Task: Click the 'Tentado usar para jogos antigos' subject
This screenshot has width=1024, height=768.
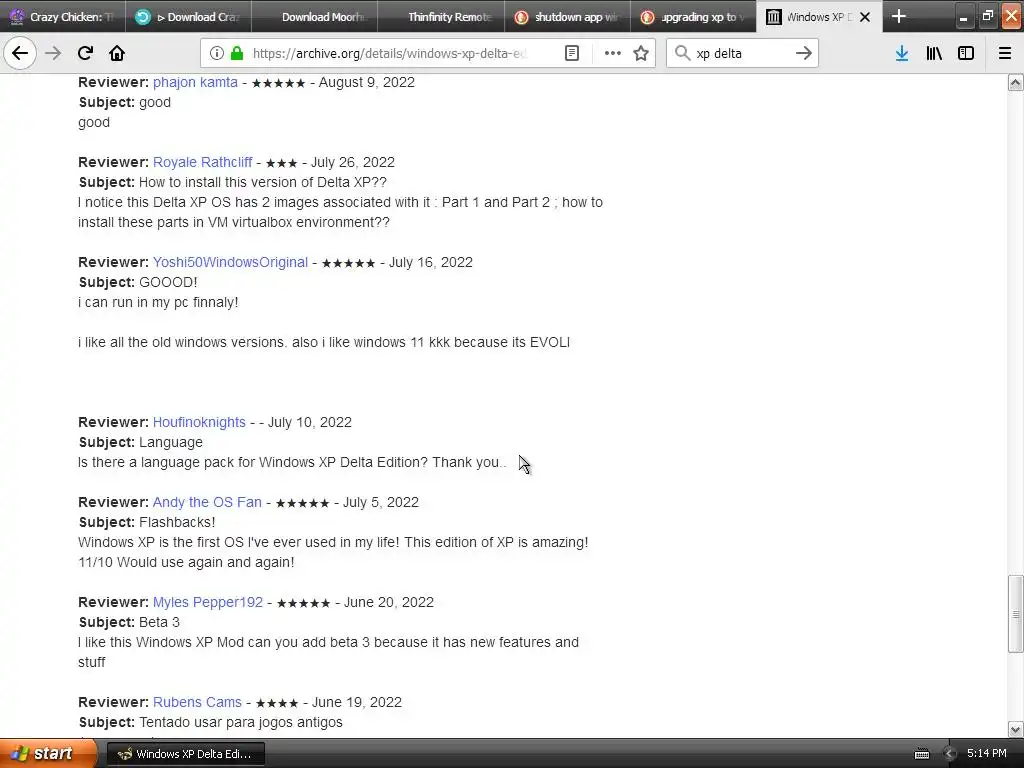Action: pyautogui.click(x=240, y=722)
